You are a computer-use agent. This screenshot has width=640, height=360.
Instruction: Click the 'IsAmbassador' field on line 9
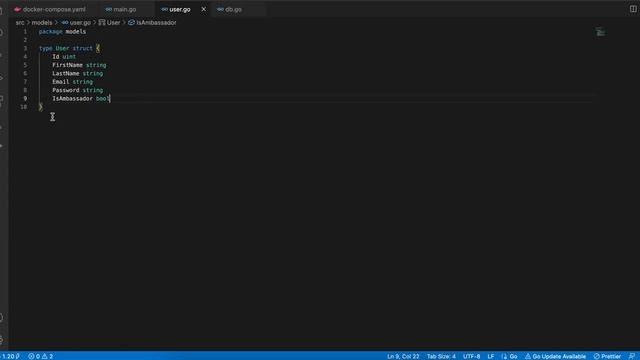pos(72,98)
